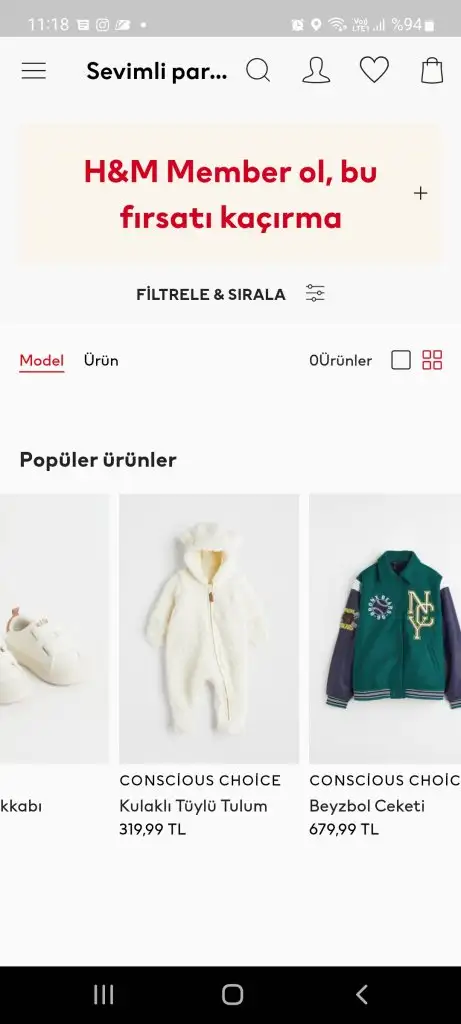Viewport: 461px width, 1024px height.
Task: Switch to grid view layout
Action: (432, 360)
